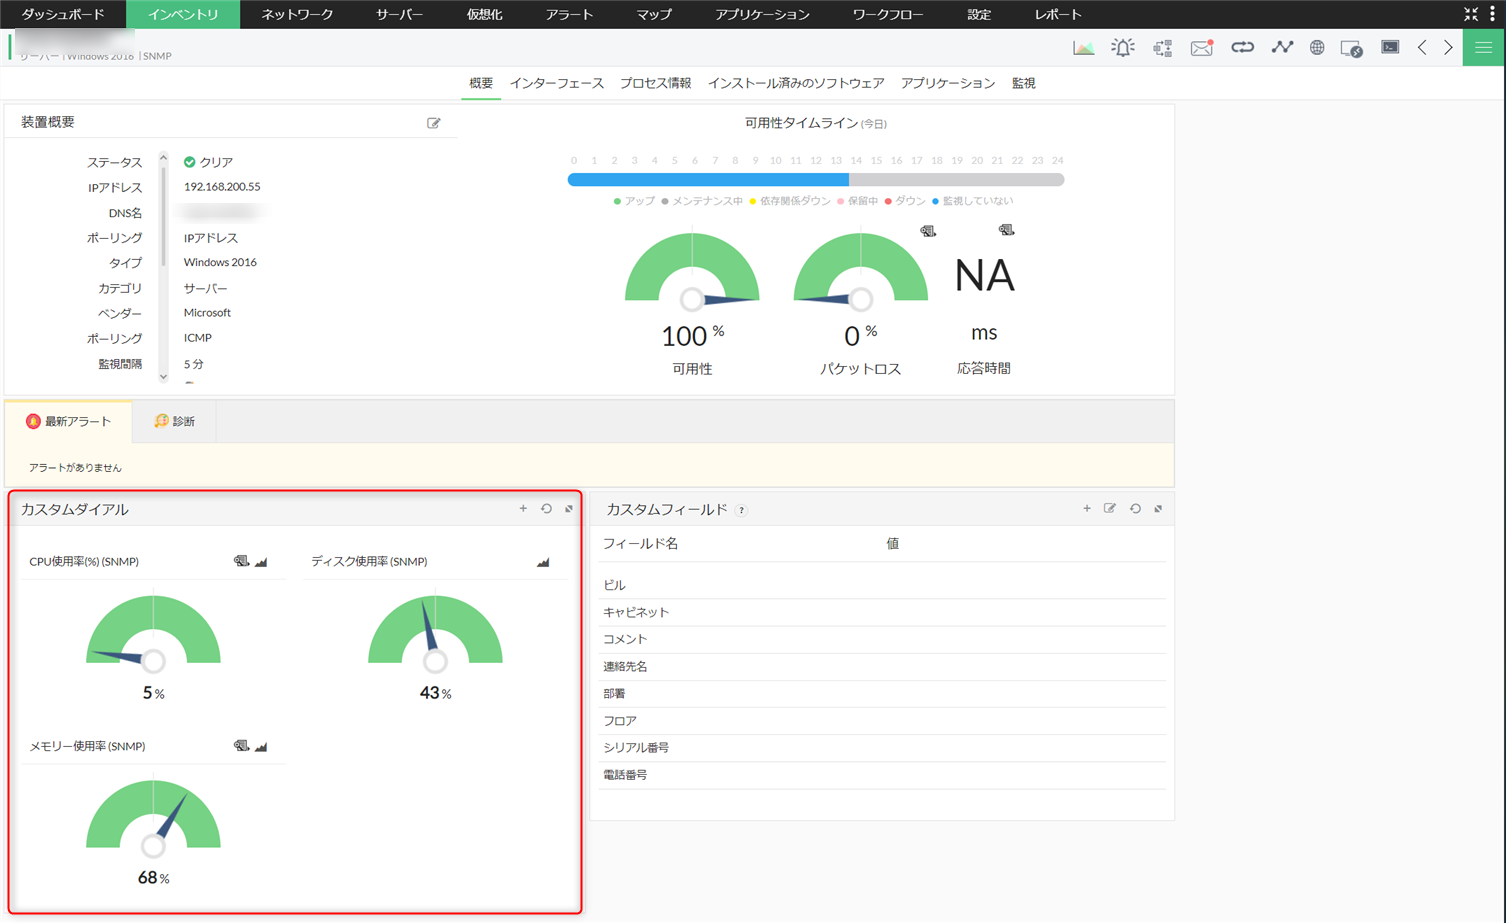Click the envelope mail icon with red dot
The width and height of the screenshot is (1506, 923).
pyautogui.click(x=1202, y=48)
